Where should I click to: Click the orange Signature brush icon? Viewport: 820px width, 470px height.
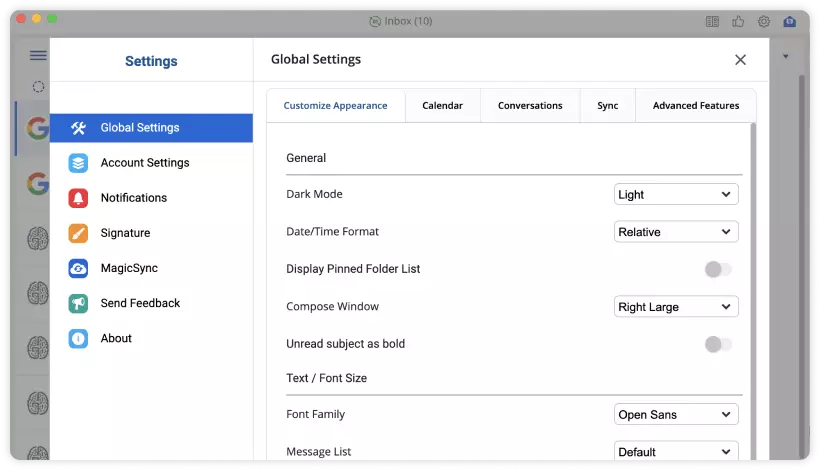point(78,233)
